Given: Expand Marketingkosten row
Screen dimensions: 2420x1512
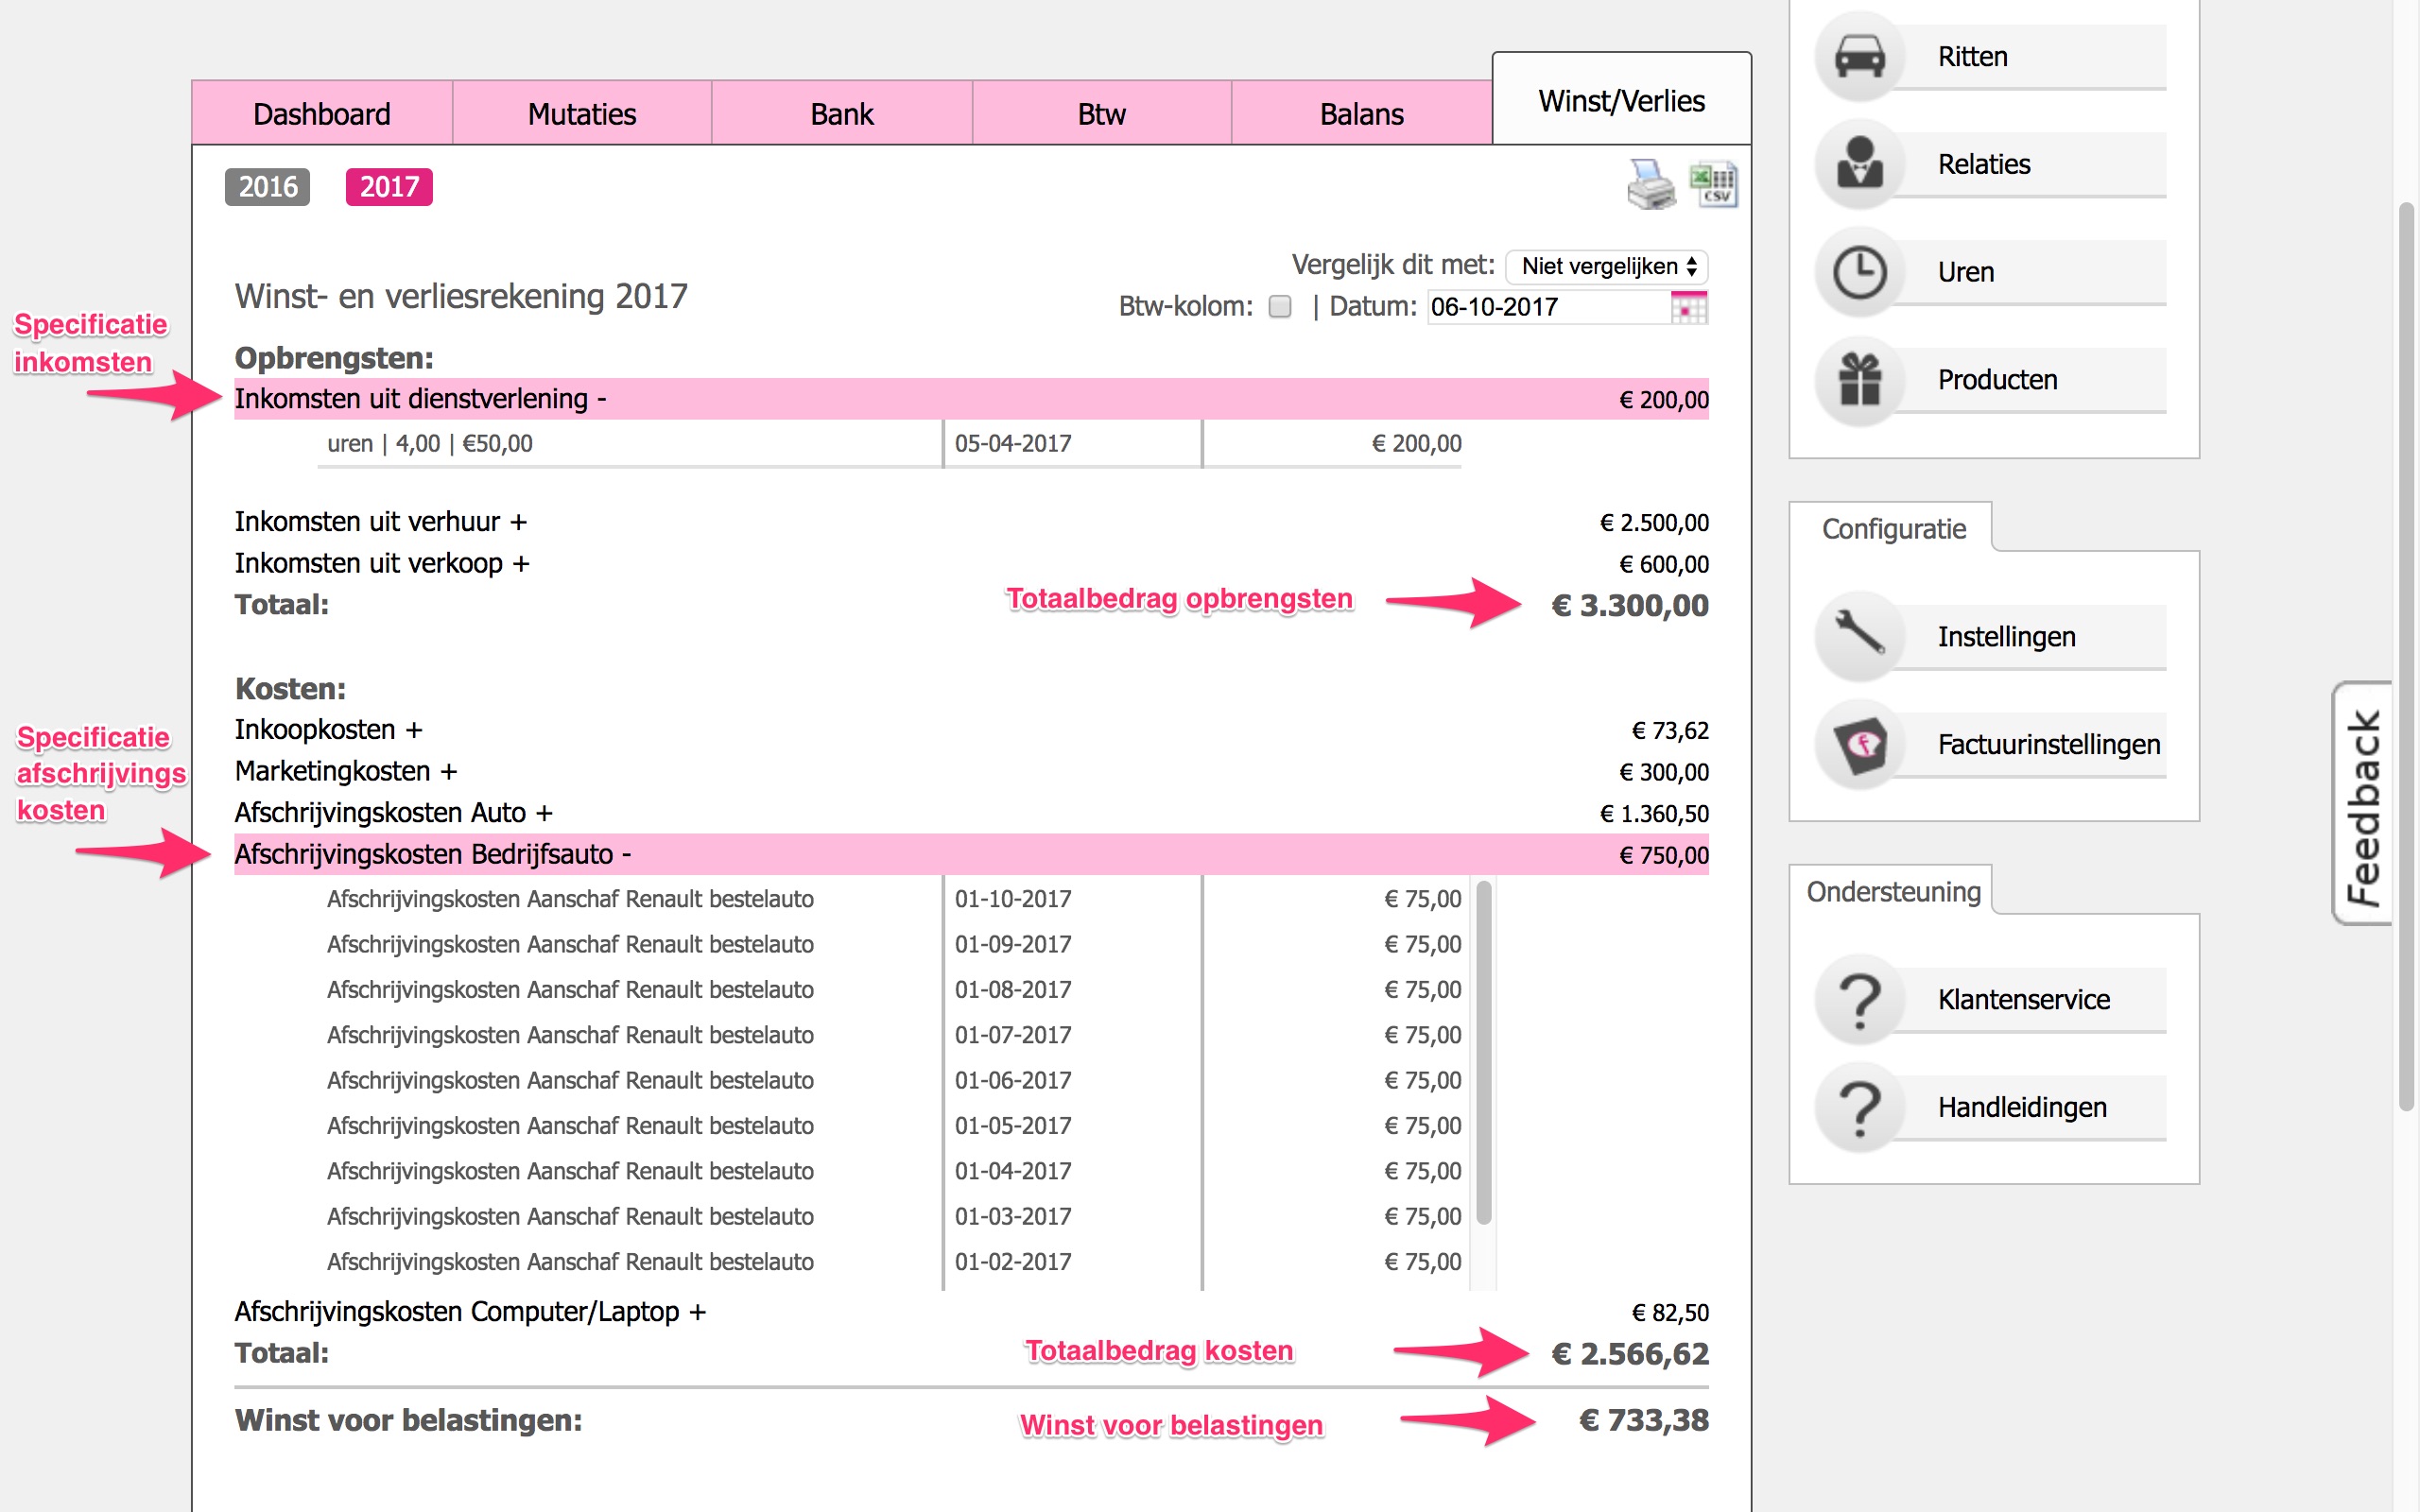Looking at the screenshot, I should click(971, 772).
